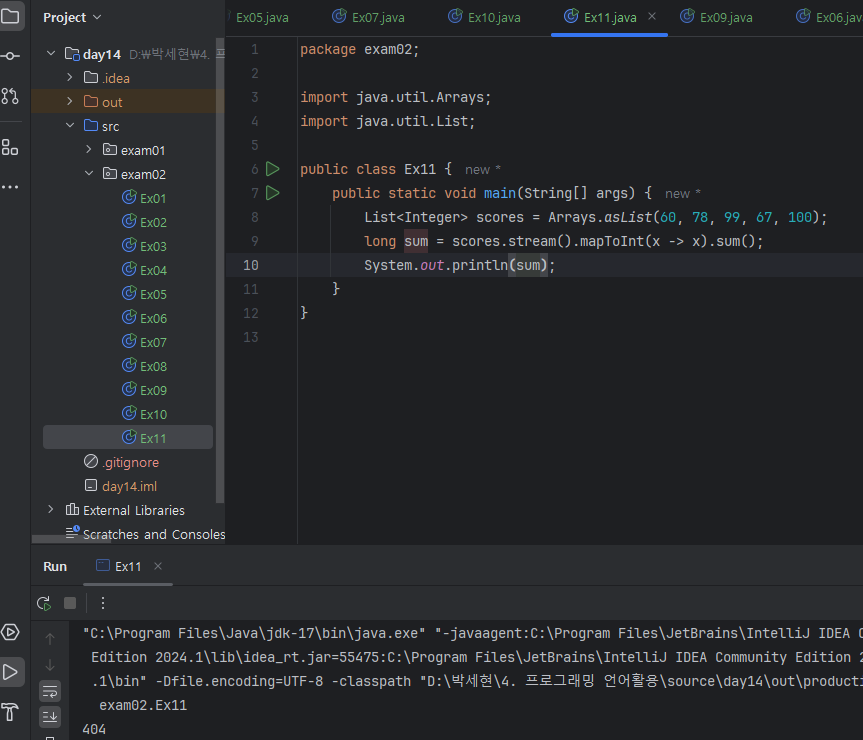Jump down the stack trace with the down arrow
The height and width of the screenshot is (740, 863).
[x=50, y=665]
